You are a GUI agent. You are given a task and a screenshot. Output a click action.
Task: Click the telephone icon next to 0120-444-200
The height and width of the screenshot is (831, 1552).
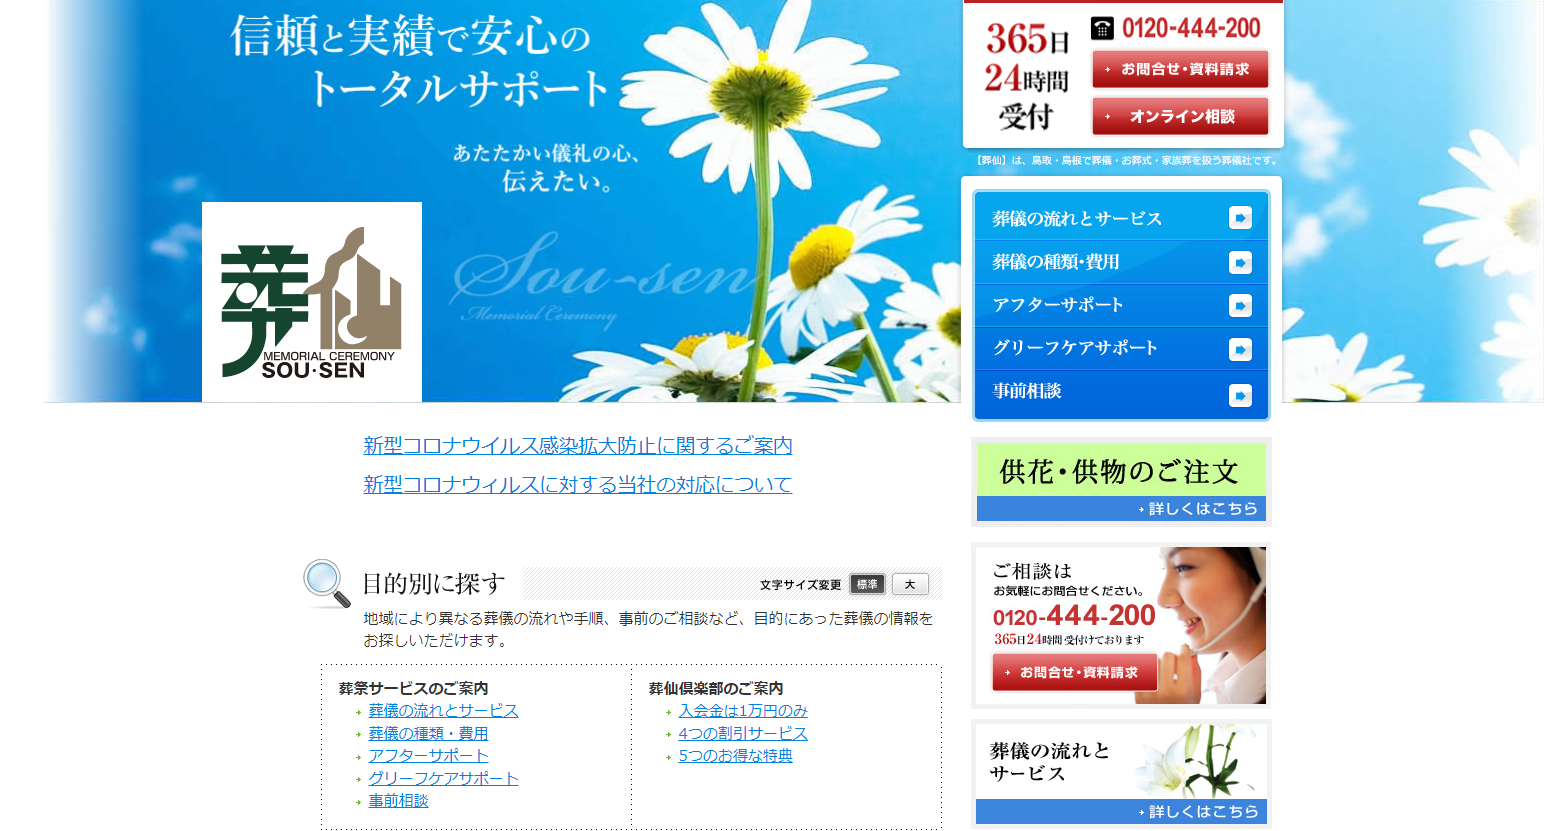(1102, 28)
